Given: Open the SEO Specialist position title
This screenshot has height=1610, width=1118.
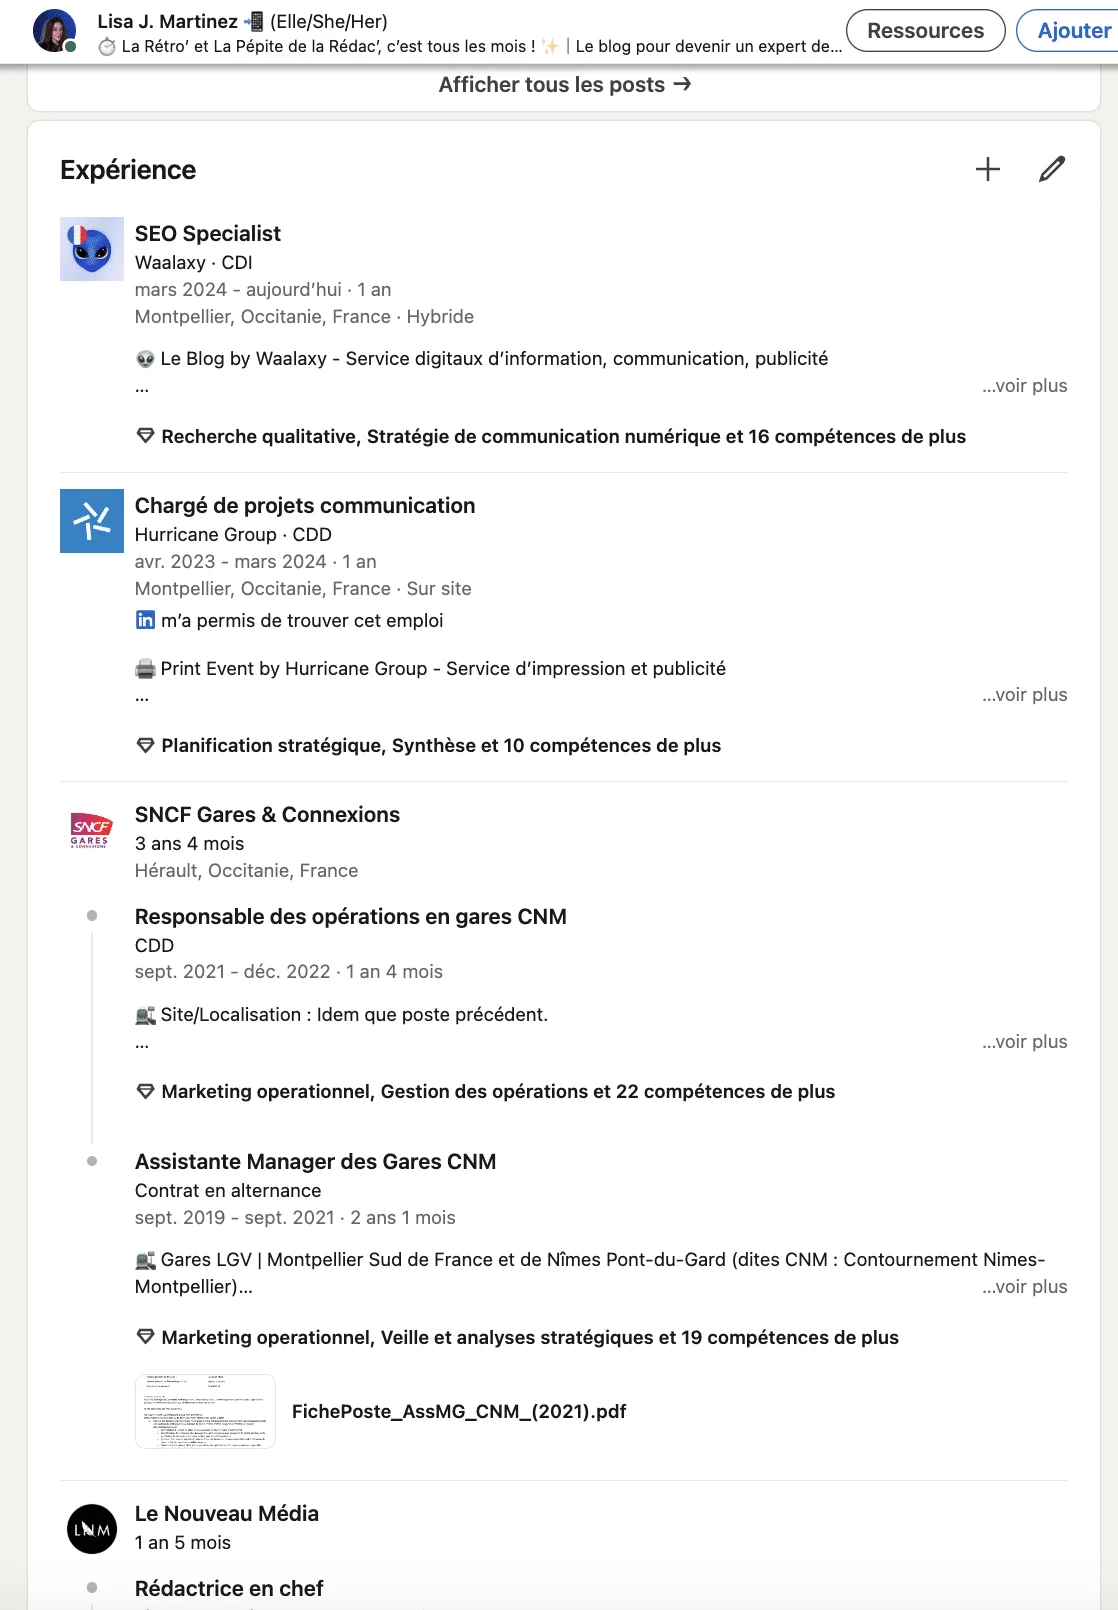Looking at the screenshot, I should tap(208, 233).
